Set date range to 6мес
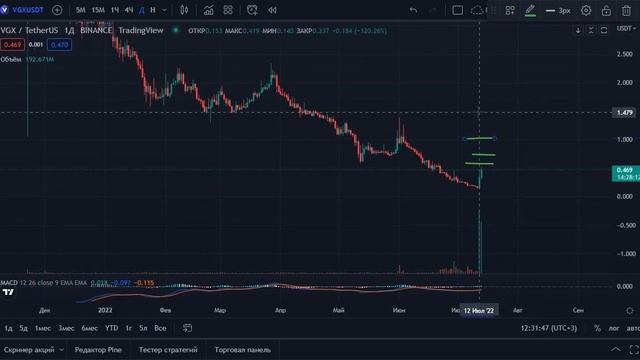640x360 pixels. tap(89, 328)
